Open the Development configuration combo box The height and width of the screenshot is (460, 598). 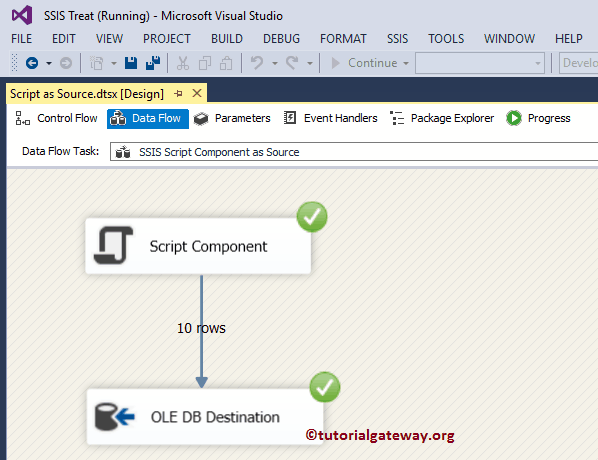tap(579, 63)
